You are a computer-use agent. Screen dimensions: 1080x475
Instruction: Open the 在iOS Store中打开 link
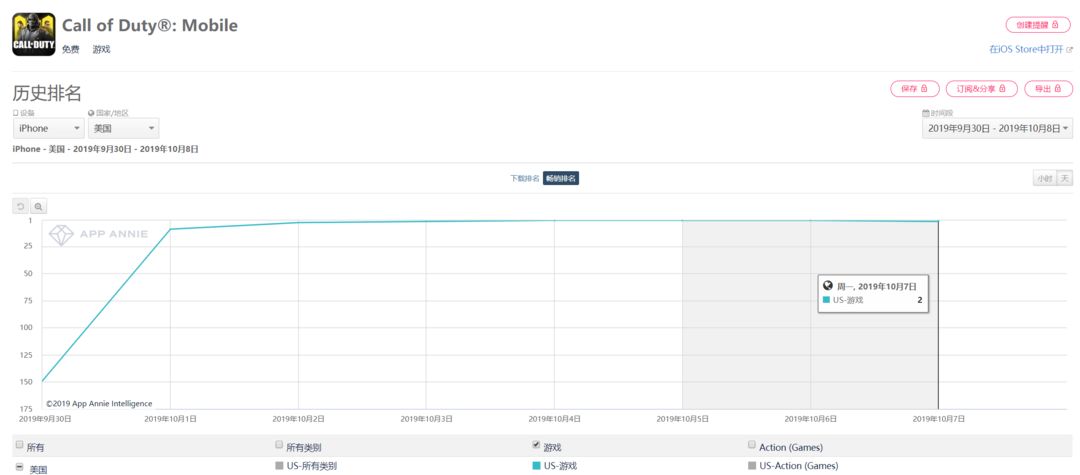pos(1030,50)
